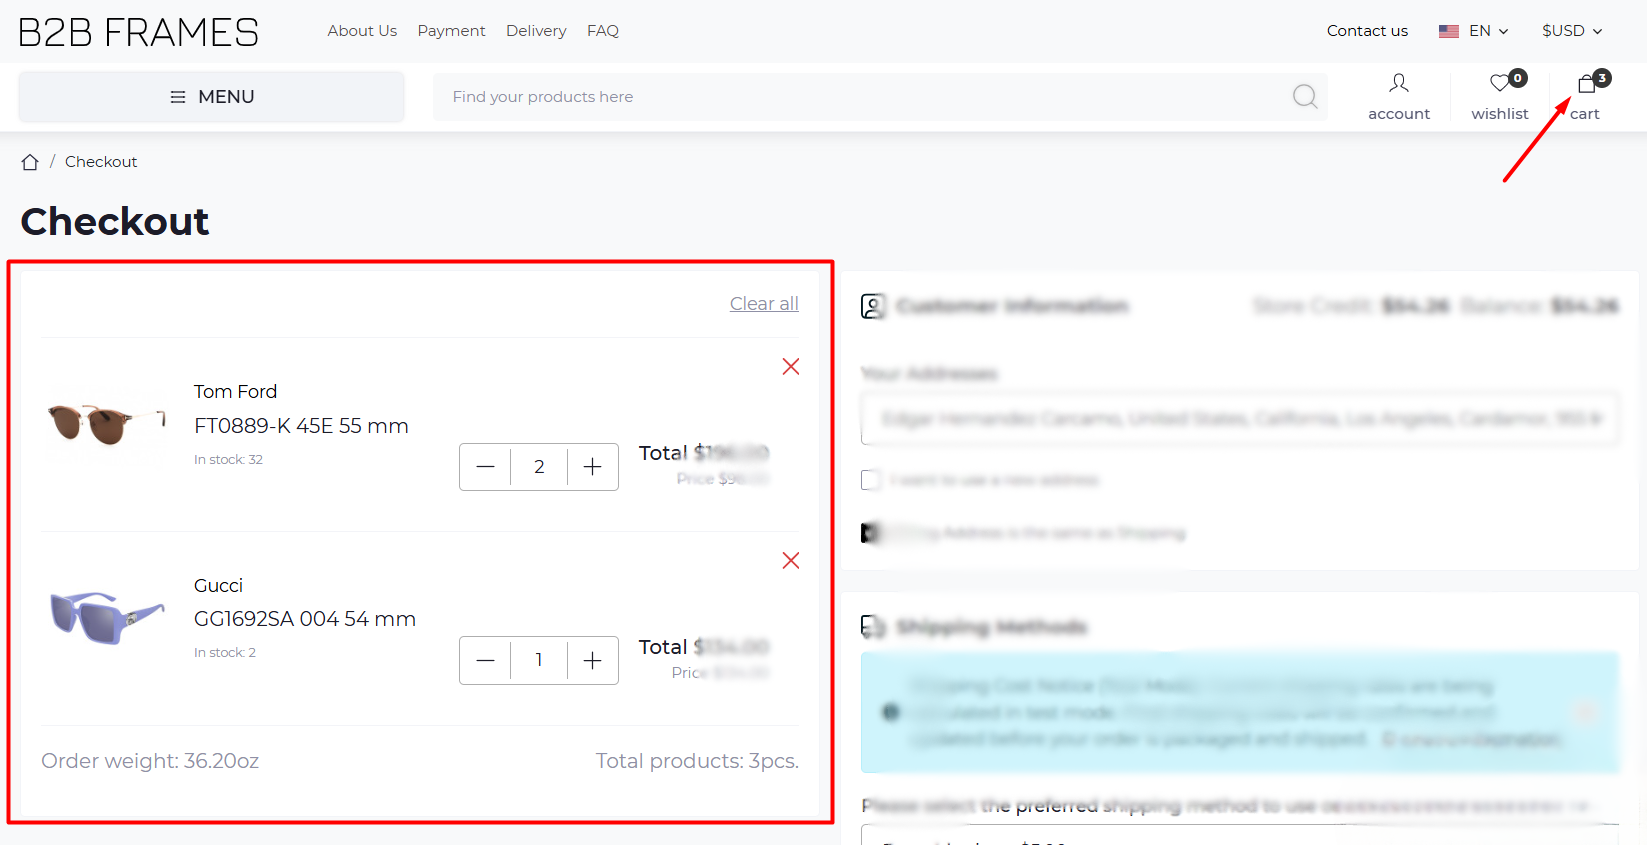
Task: Open the Payment page
Action: 451,31
